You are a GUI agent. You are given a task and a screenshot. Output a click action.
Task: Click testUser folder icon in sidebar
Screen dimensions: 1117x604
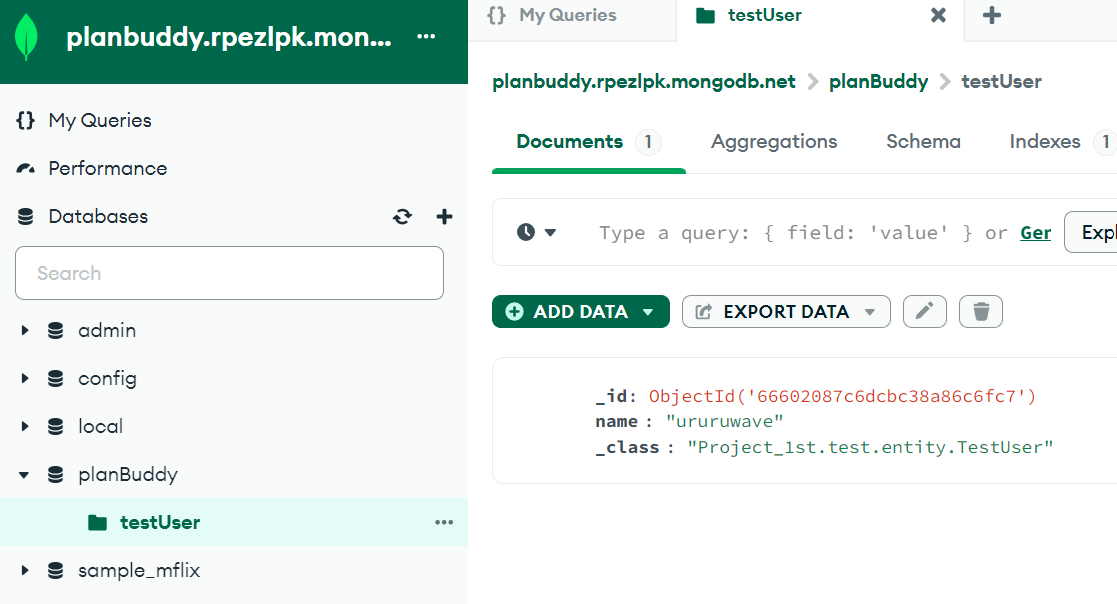[x=98, y=523]
